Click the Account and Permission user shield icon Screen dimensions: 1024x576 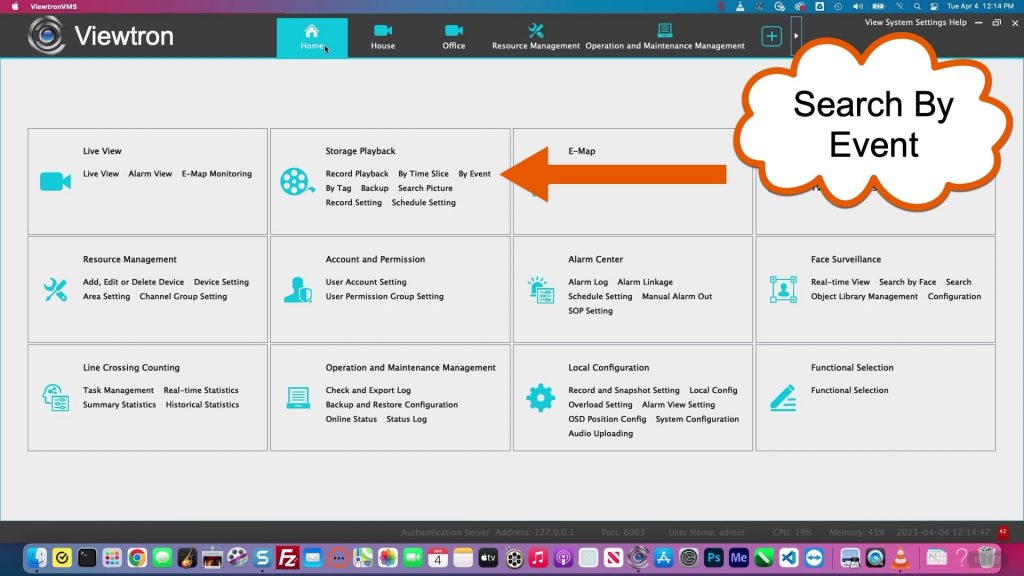pyautogui.click(x=298, y=289)
